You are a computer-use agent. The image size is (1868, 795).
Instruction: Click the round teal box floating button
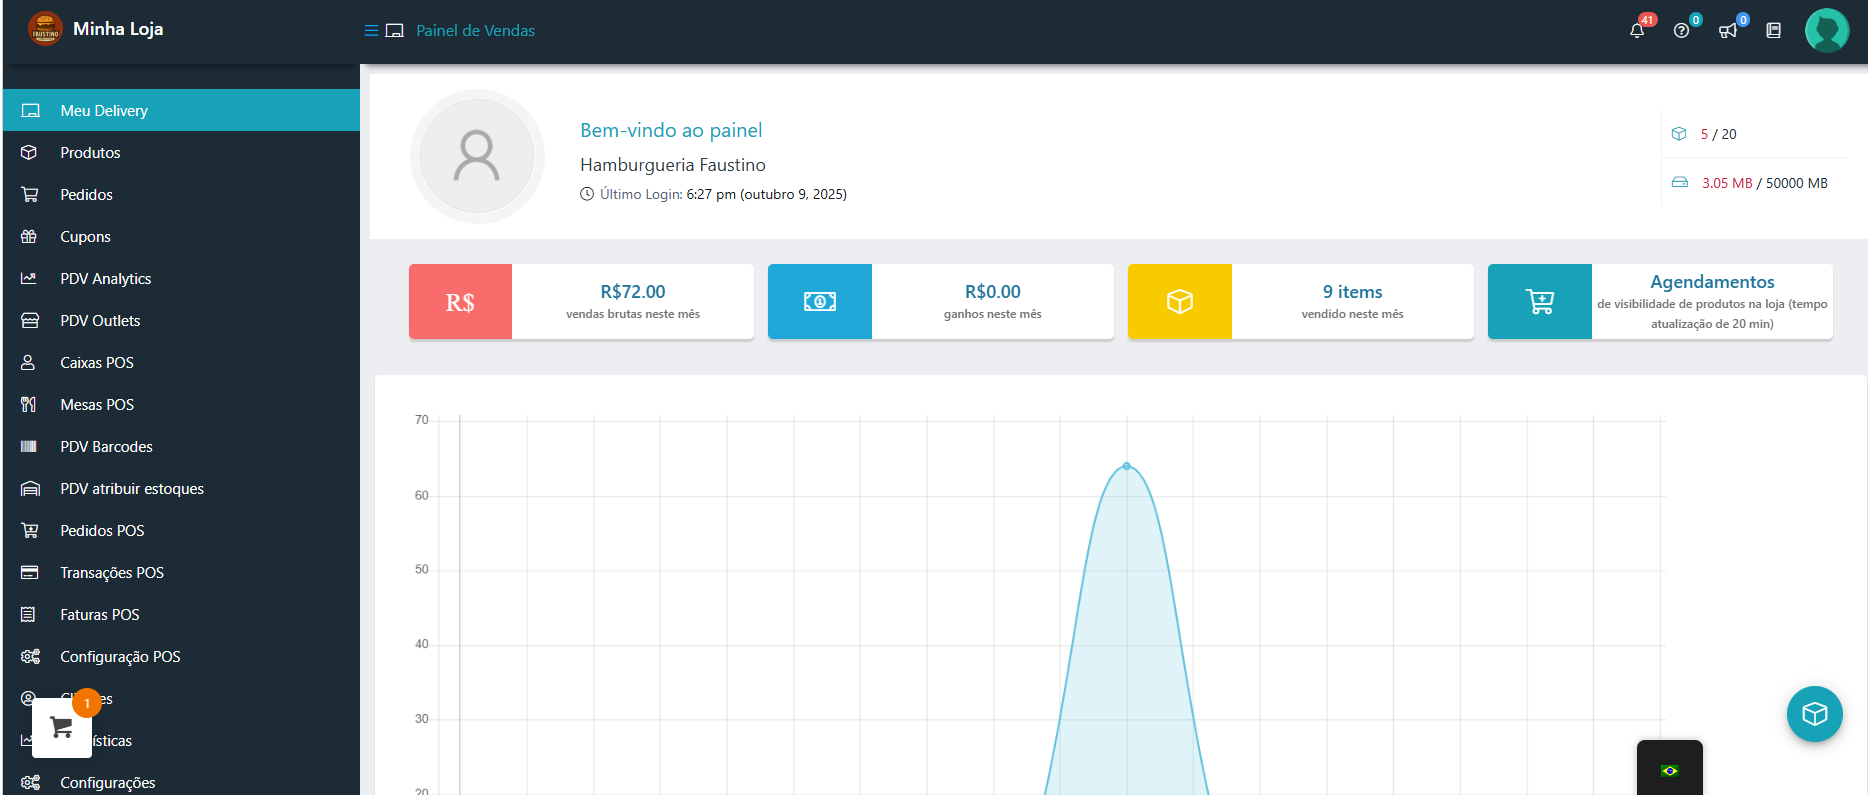coord(1814,714)
